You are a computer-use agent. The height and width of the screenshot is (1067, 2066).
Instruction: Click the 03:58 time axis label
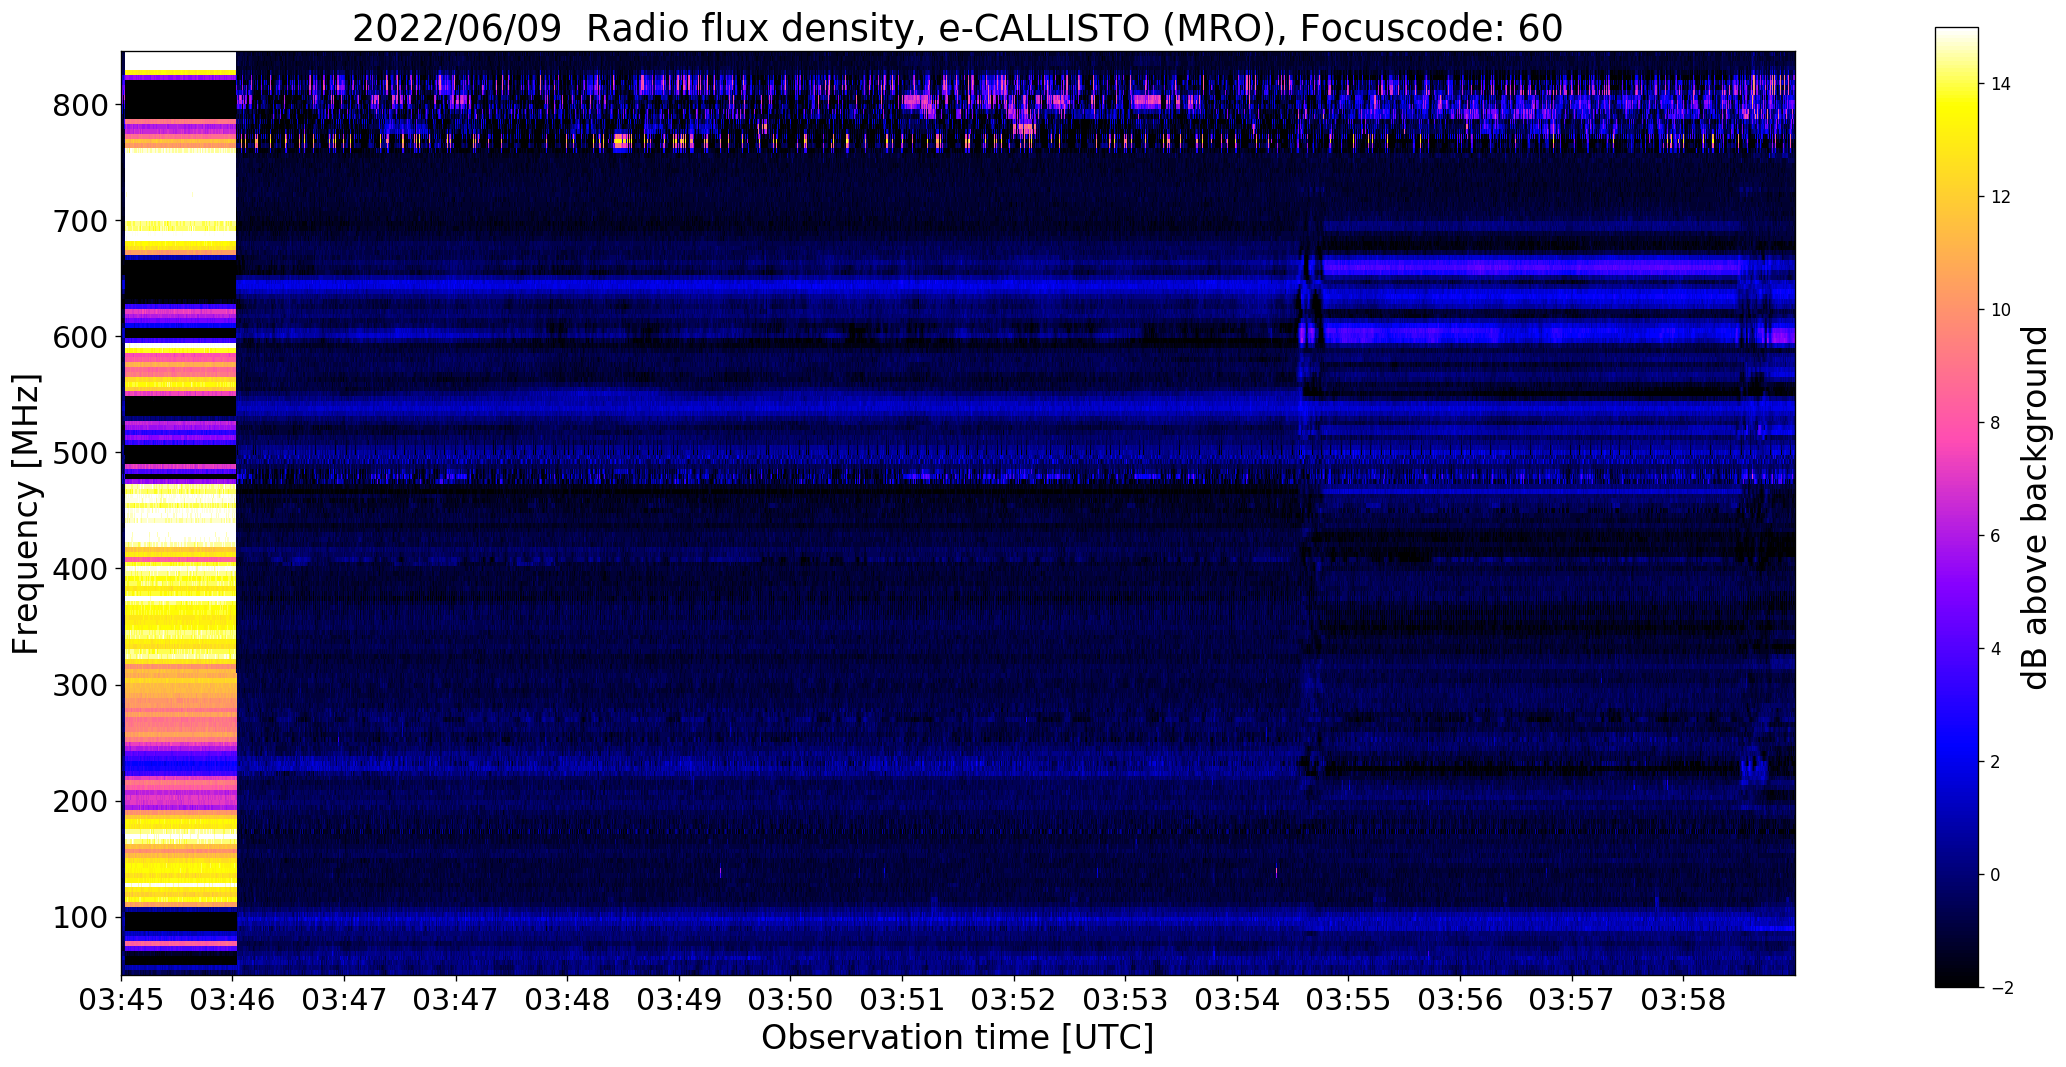click(x=1683, y=1000)
